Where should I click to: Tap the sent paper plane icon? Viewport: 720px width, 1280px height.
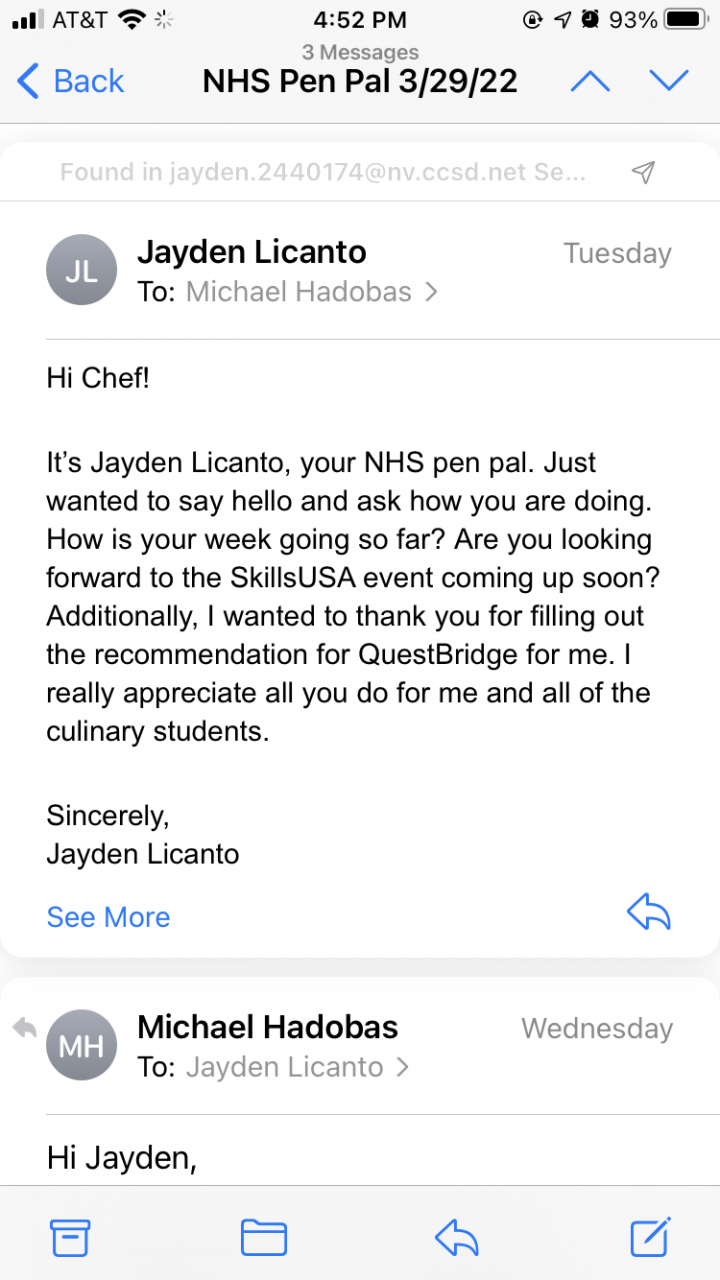[644, 173]
